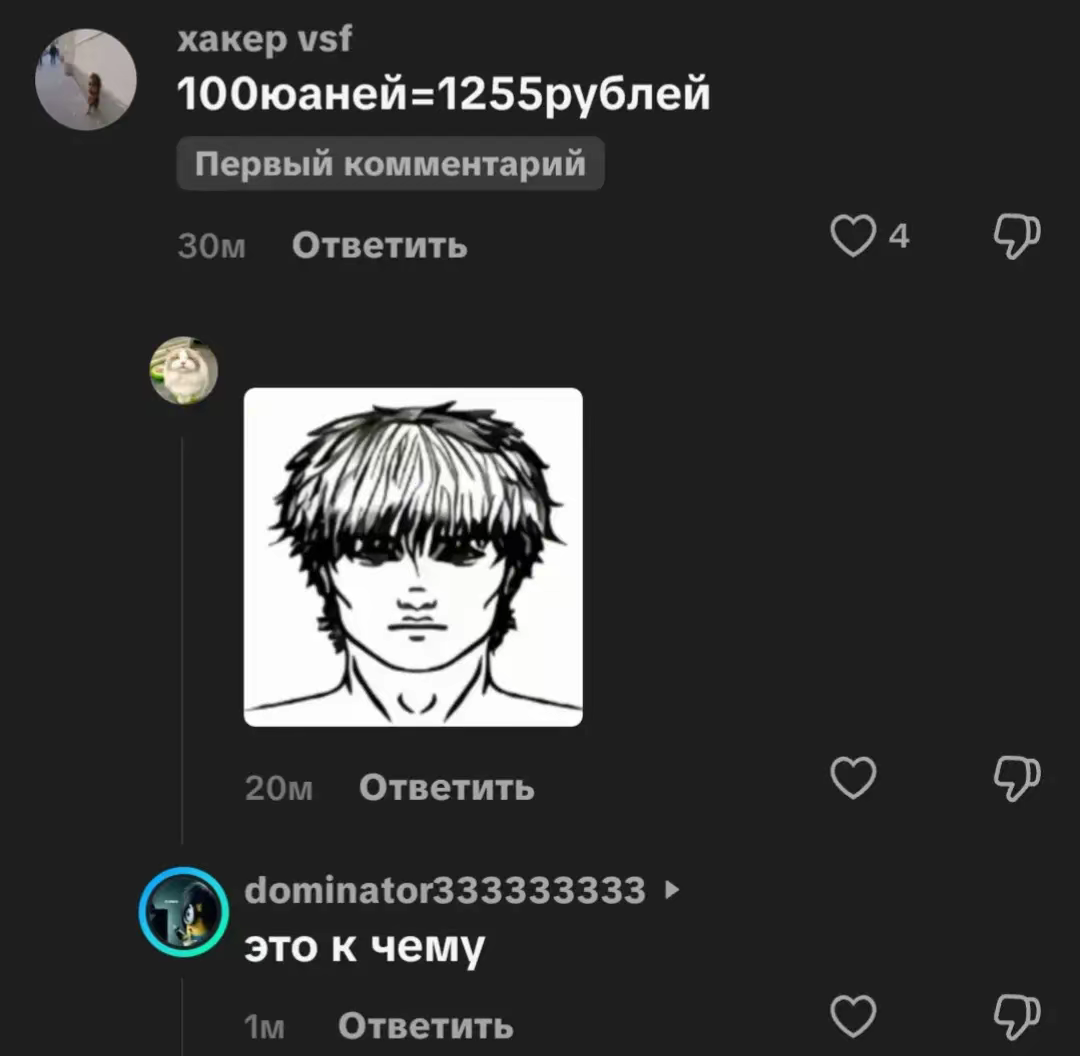
Task: Reply to the image comment posted 20м ago
Action: (x=446, y=787)
